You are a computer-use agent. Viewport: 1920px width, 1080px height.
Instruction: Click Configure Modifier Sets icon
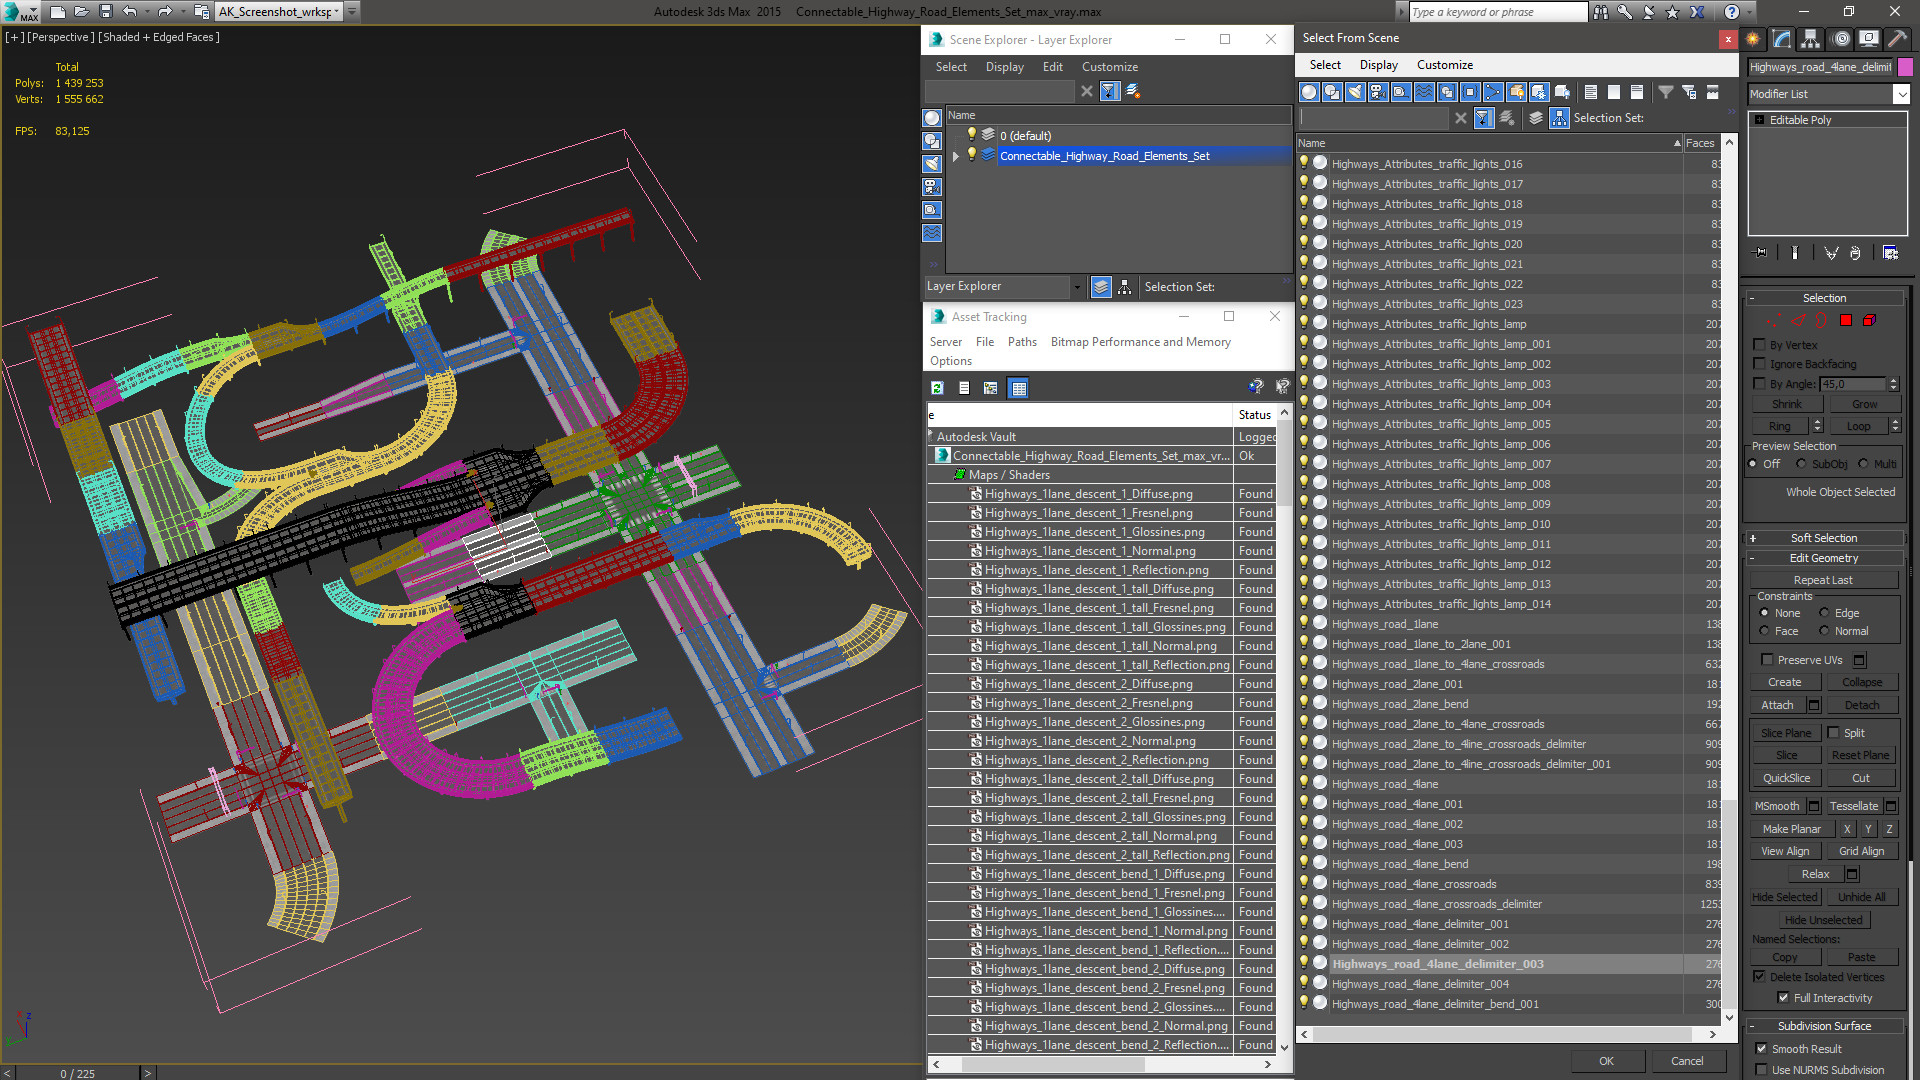pyautogui.click(x=1890, y=253)
